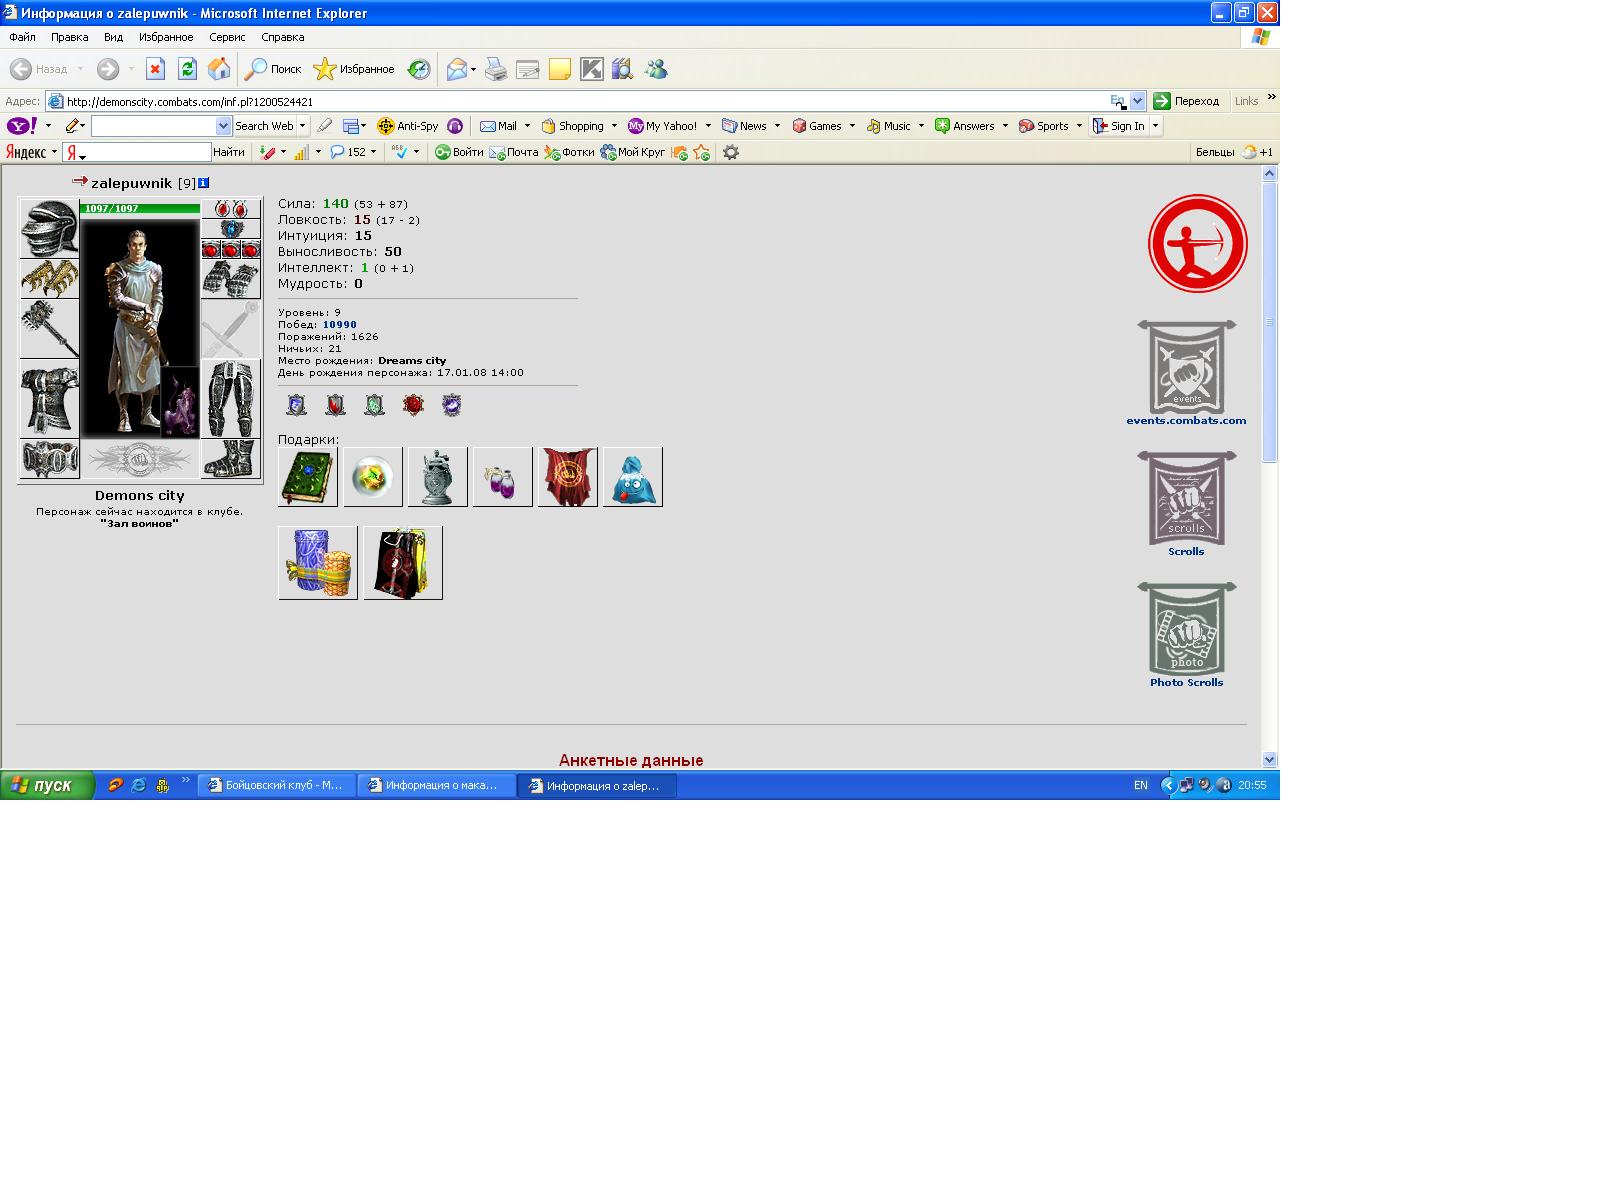Viewport: 1600px width, 1200px height.
Task: Click the purple potions gift
Action: click(x=503, y=477)
